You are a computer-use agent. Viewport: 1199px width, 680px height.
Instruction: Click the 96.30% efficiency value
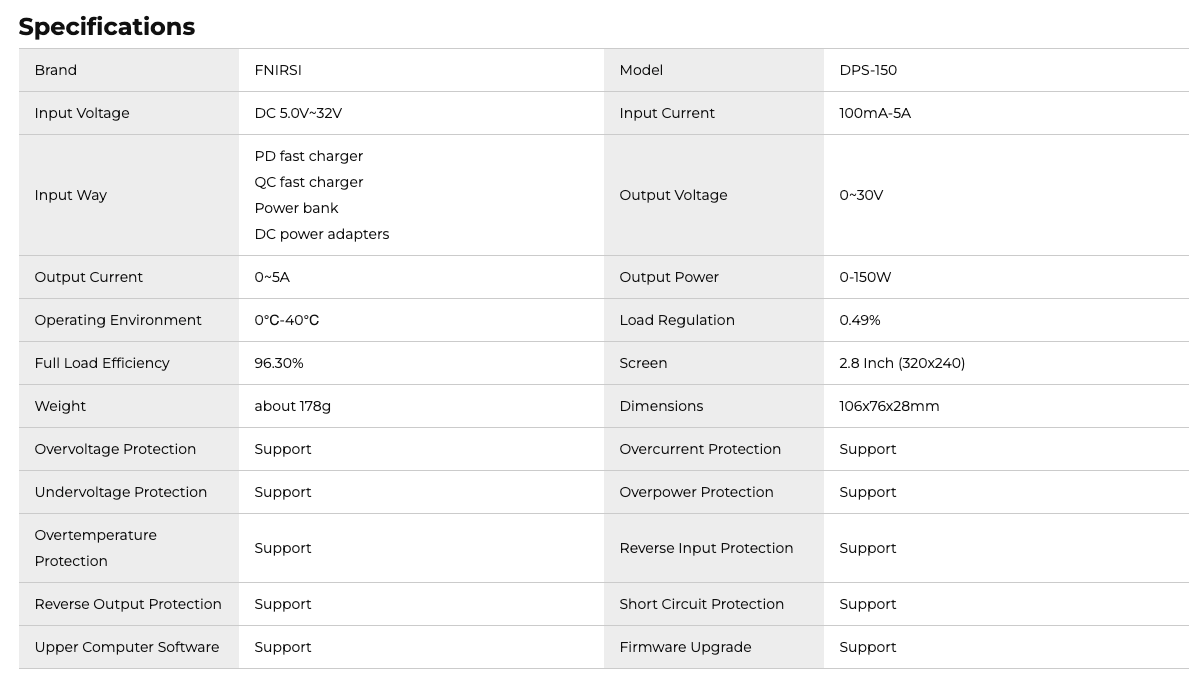coord(279,363)
